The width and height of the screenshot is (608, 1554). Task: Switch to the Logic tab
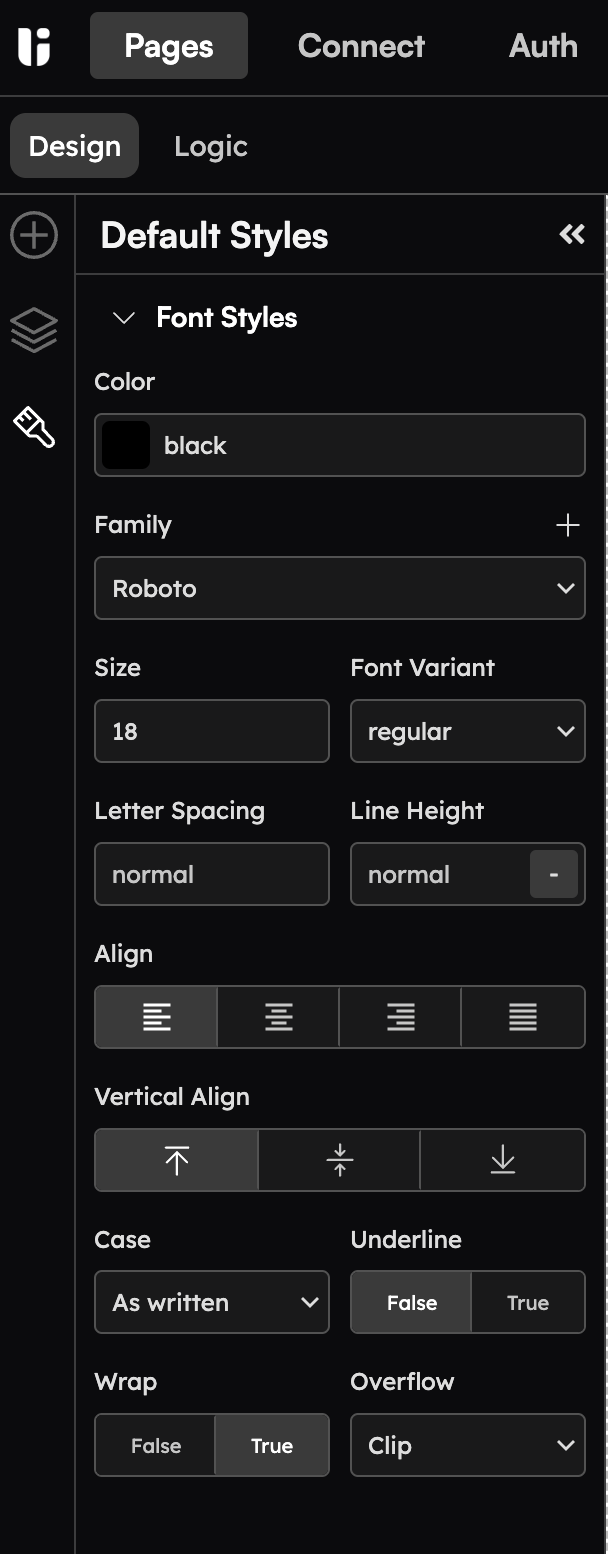(210, 146)
